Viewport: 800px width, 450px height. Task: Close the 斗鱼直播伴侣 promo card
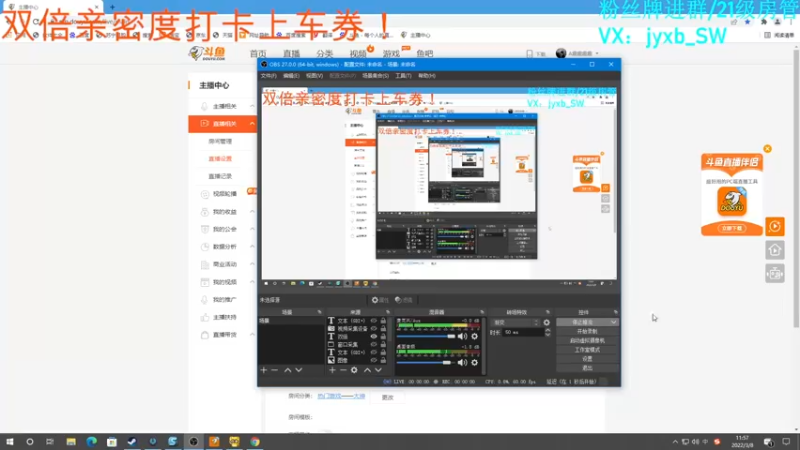(767, 149)
